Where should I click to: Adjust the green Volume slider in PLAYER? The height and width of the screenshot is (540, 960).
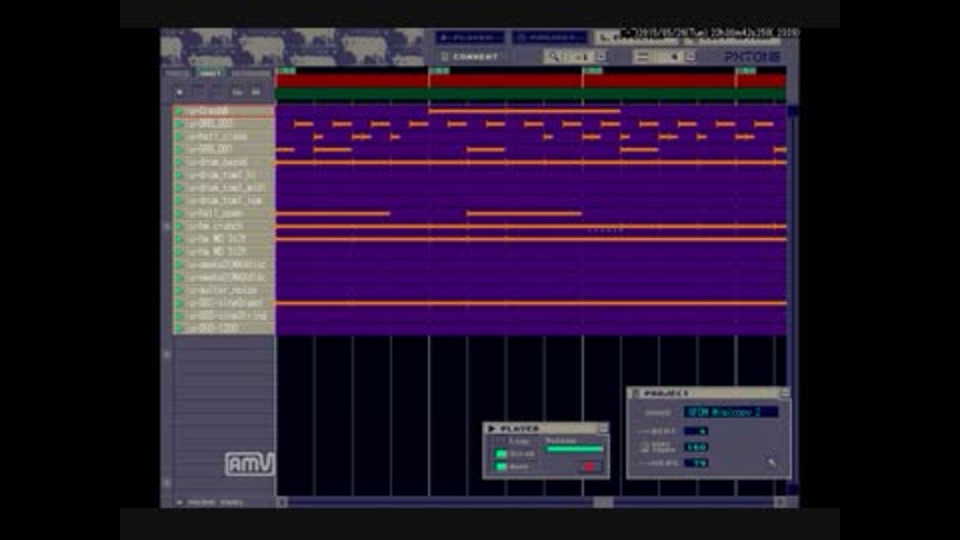[574, 449]
